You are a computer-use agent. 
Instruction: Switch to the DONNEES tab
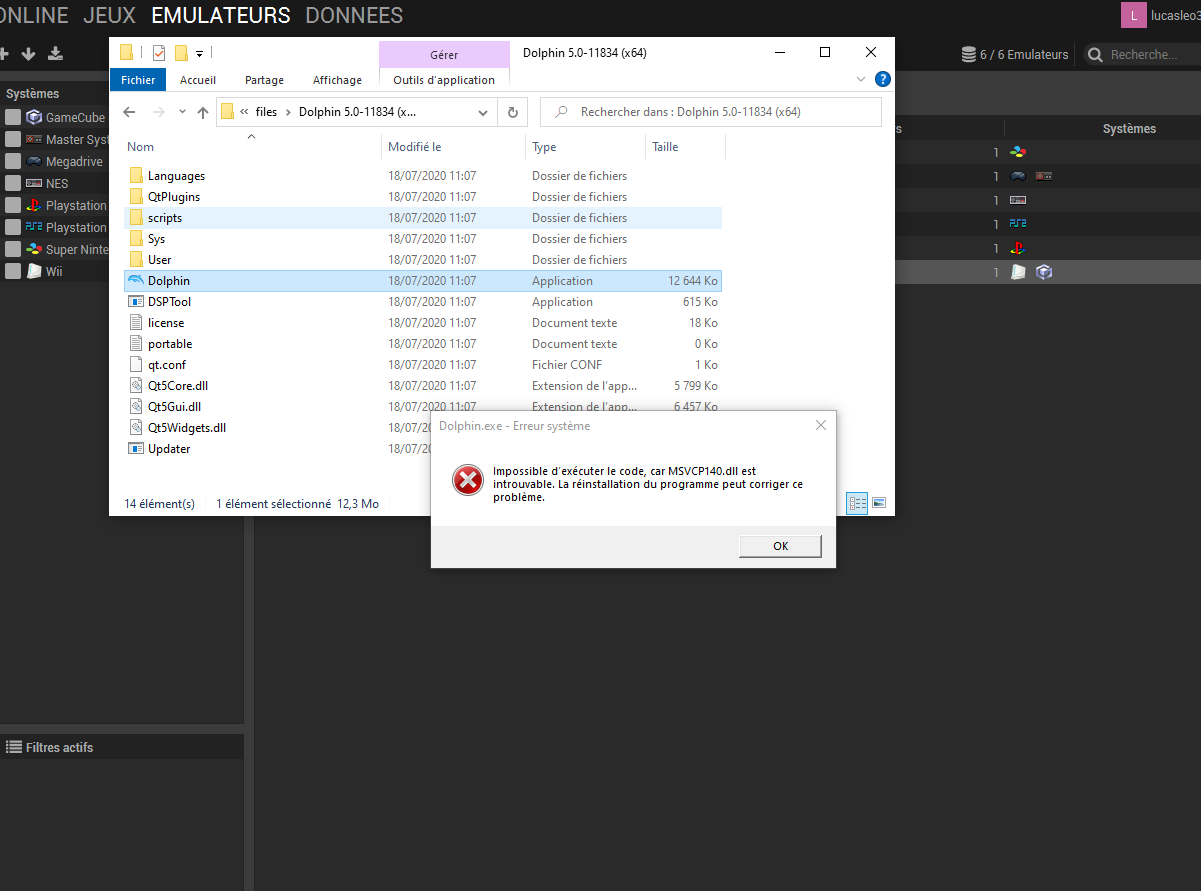354,15
